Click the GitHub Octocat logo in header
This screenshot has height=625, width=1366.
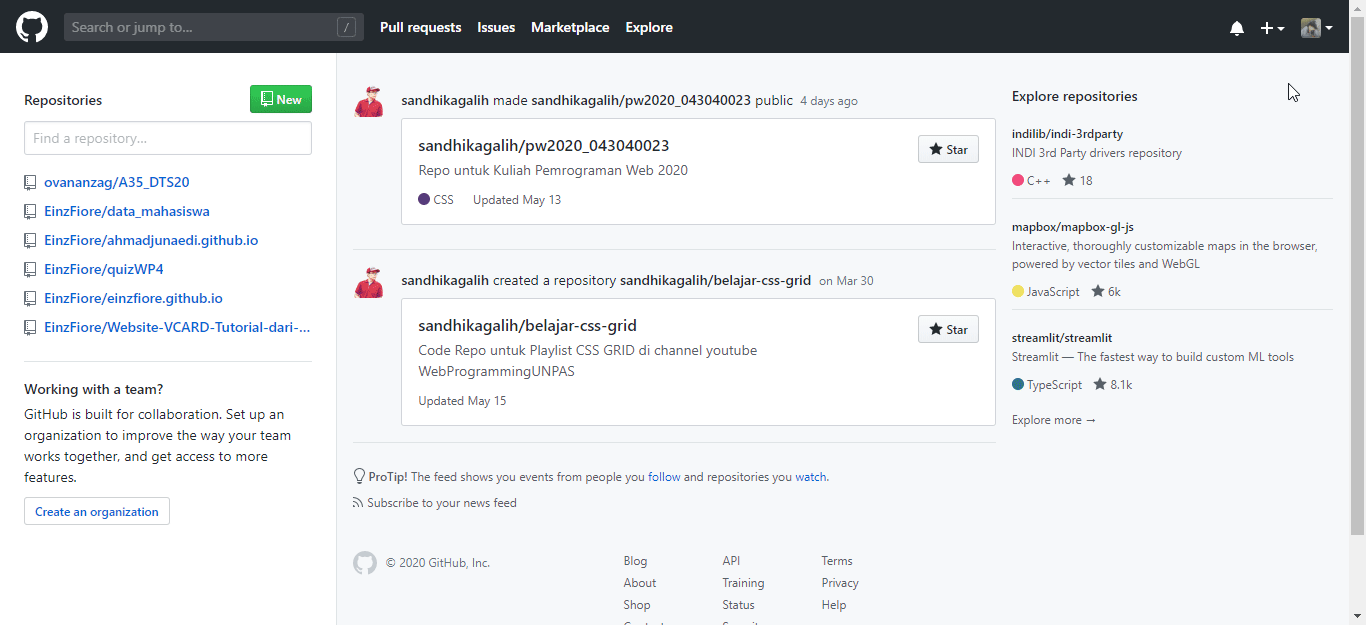click(32, 27)
